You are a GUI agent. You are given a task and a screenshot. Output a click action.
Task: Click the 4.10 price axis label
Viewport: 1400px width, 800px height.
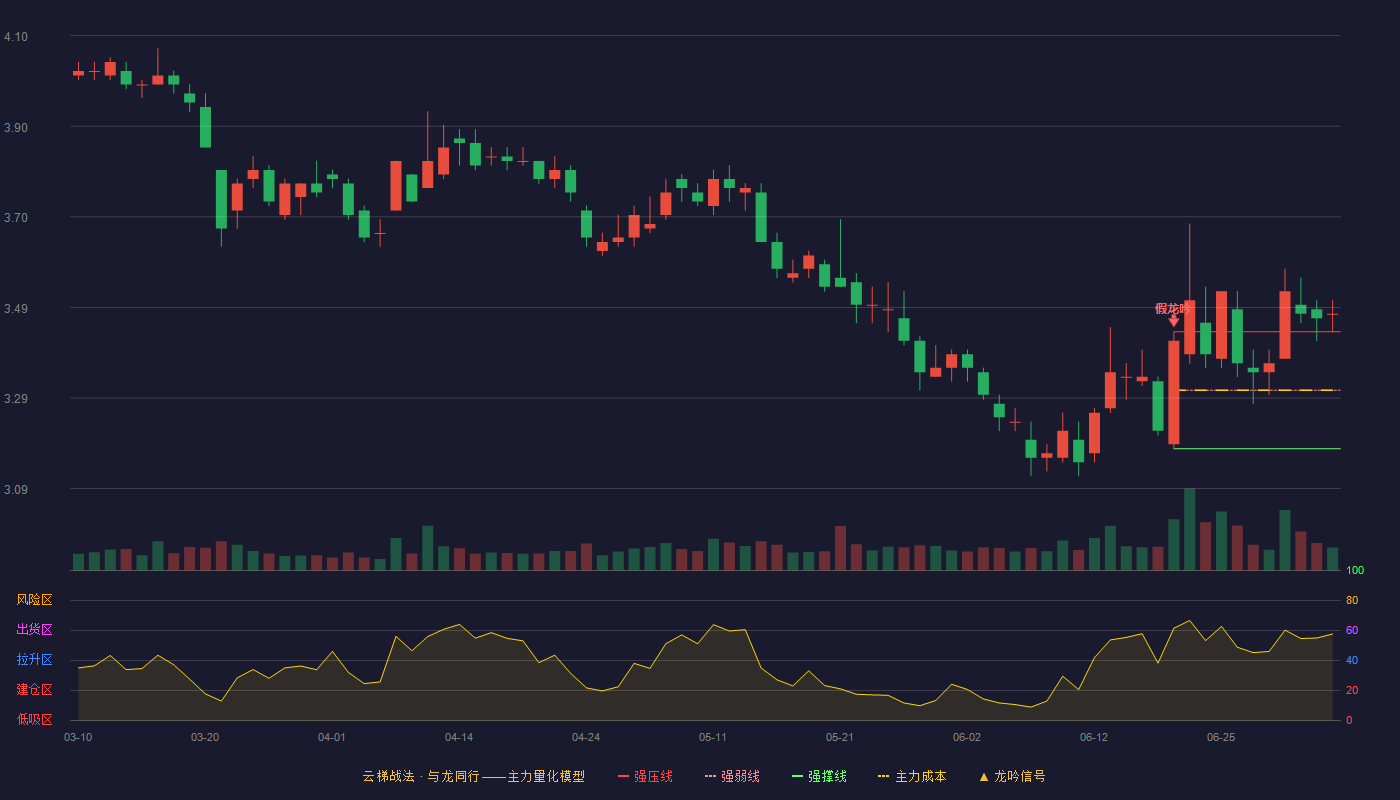tap(16, 37)
